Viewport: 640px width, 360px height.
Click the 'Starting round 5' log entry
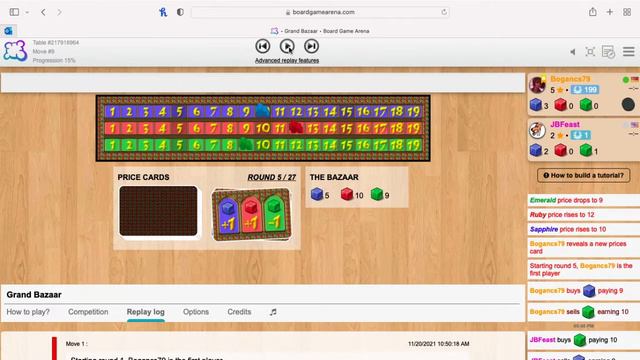584,269
